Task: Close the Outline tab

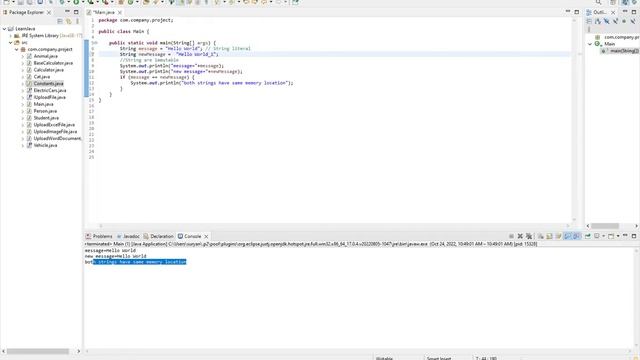Action: tap(613, 13)
